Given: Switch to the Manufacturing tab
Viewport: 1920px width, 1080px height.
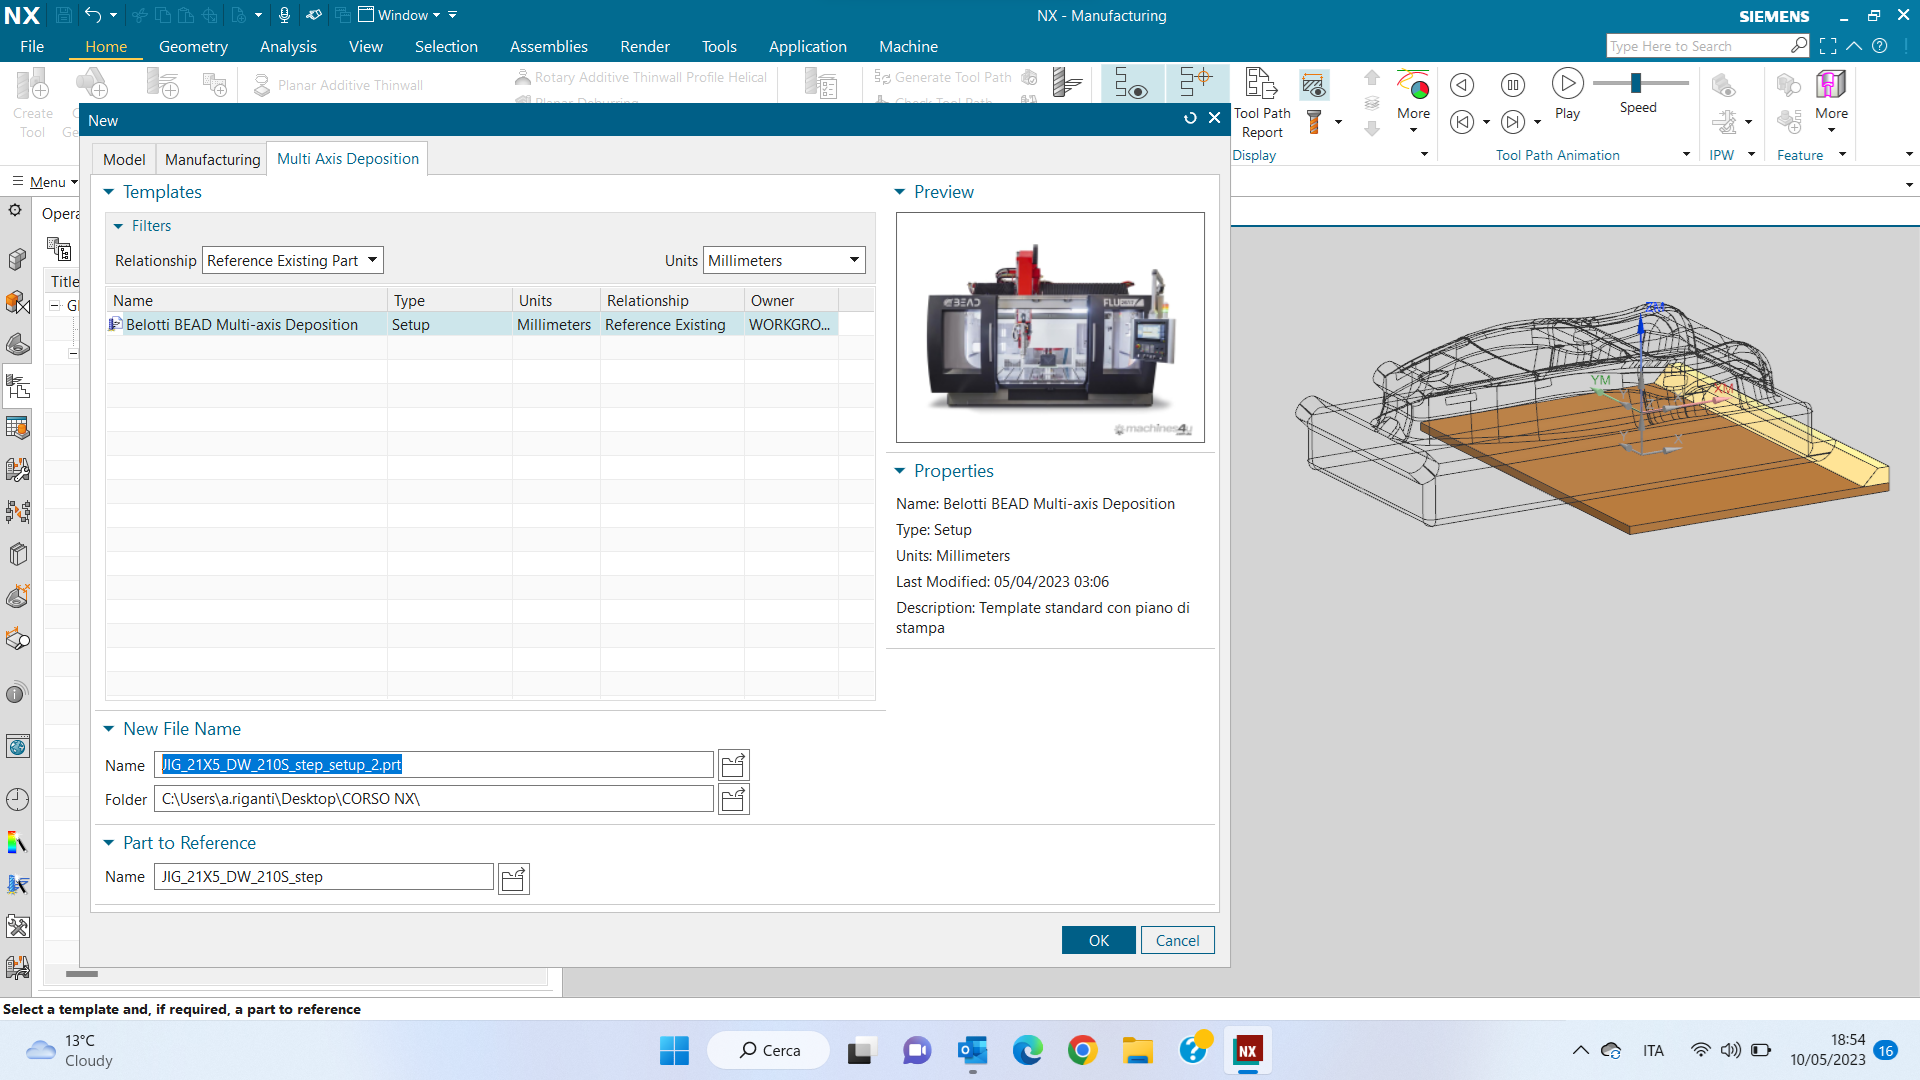Looking at the screenshot, I should [212, 159].
